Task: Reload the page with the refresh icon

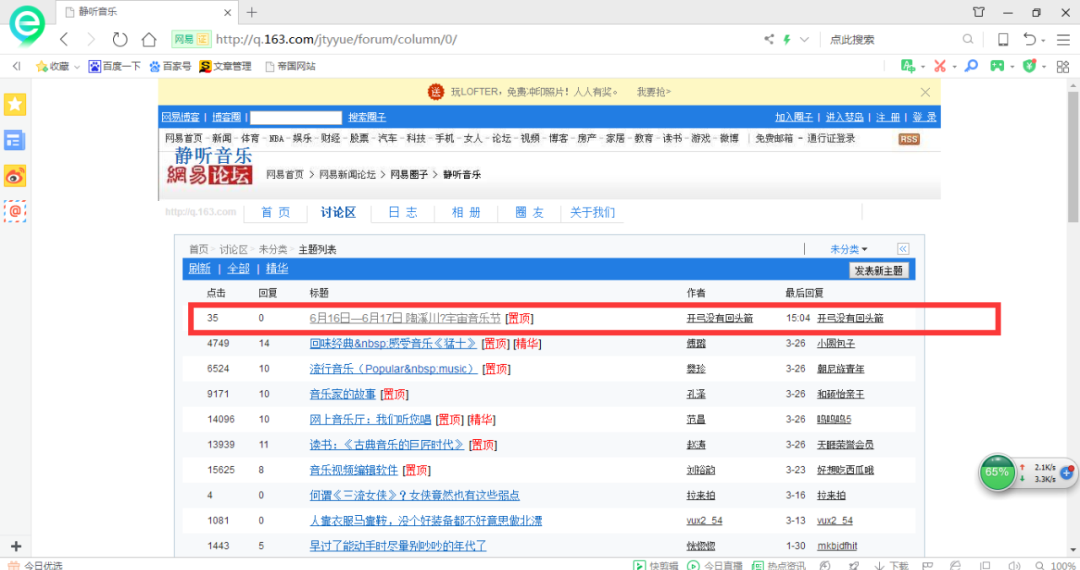Action: [x=120, y=39]
